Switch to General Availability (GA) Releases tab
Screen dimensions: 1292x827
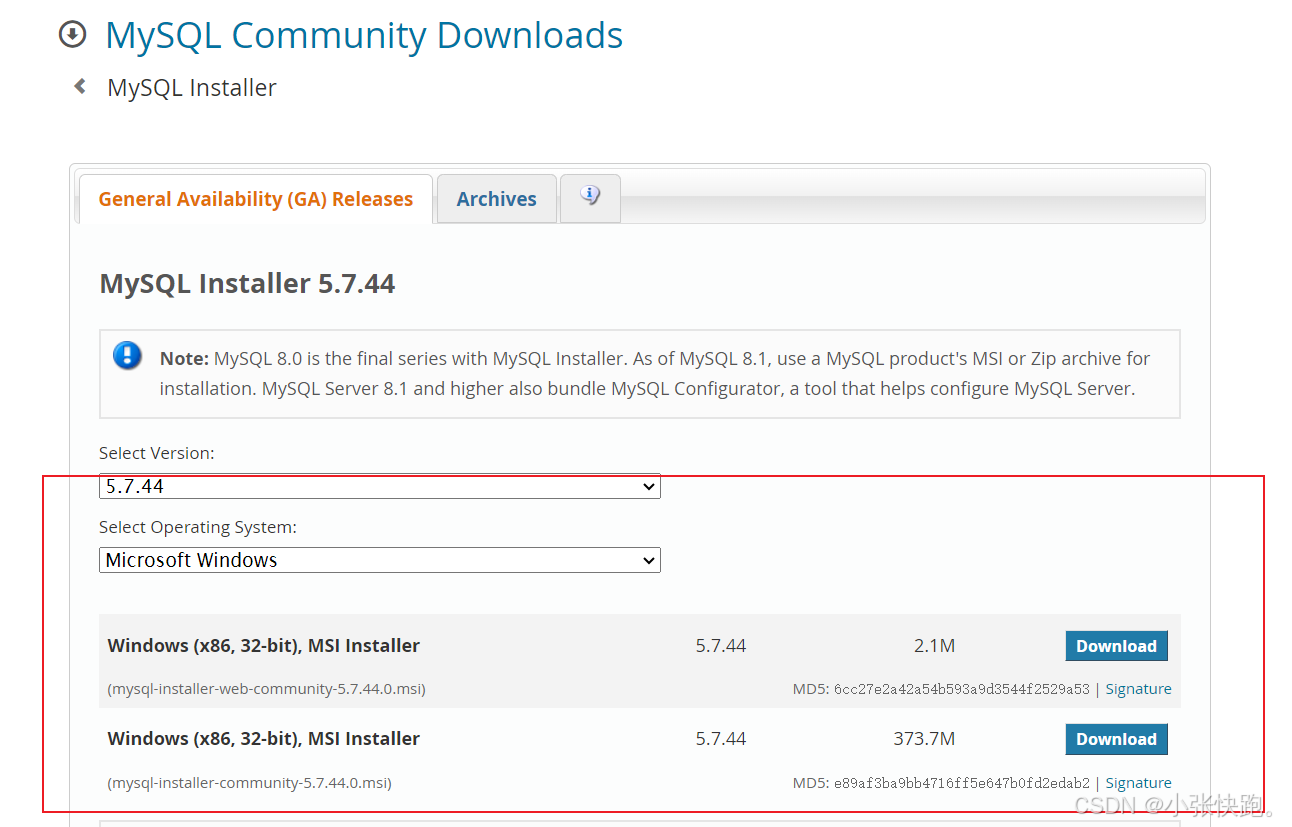tap(256, 199)
